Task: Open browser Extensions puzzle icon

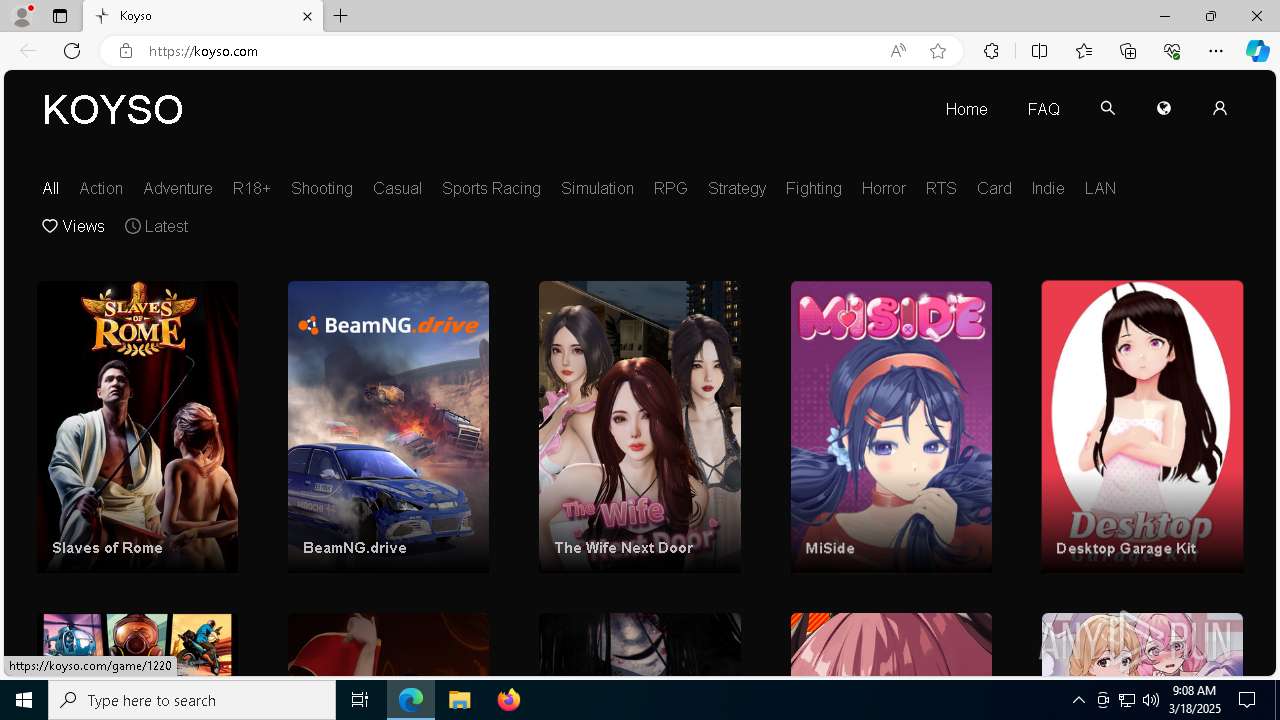Action: pos(991,51)
